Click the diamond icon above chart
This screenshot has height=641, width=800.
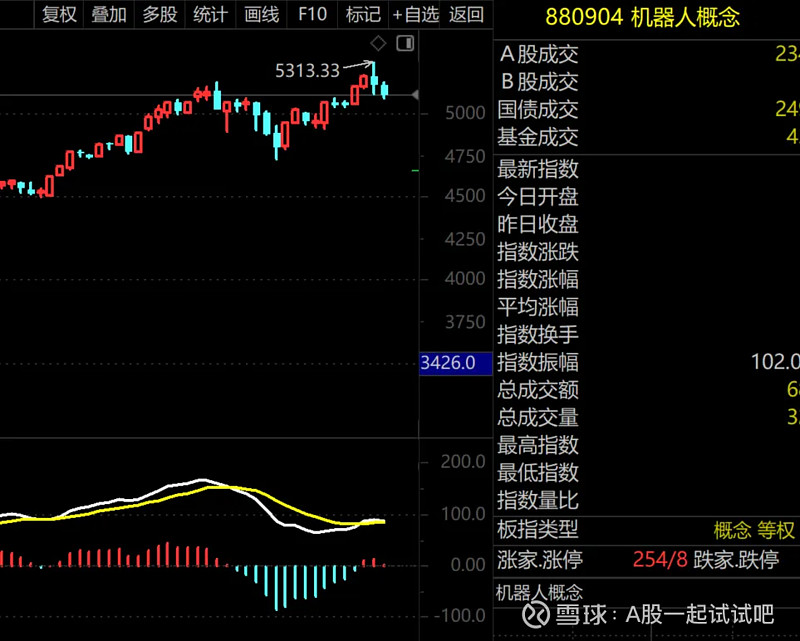378,43
